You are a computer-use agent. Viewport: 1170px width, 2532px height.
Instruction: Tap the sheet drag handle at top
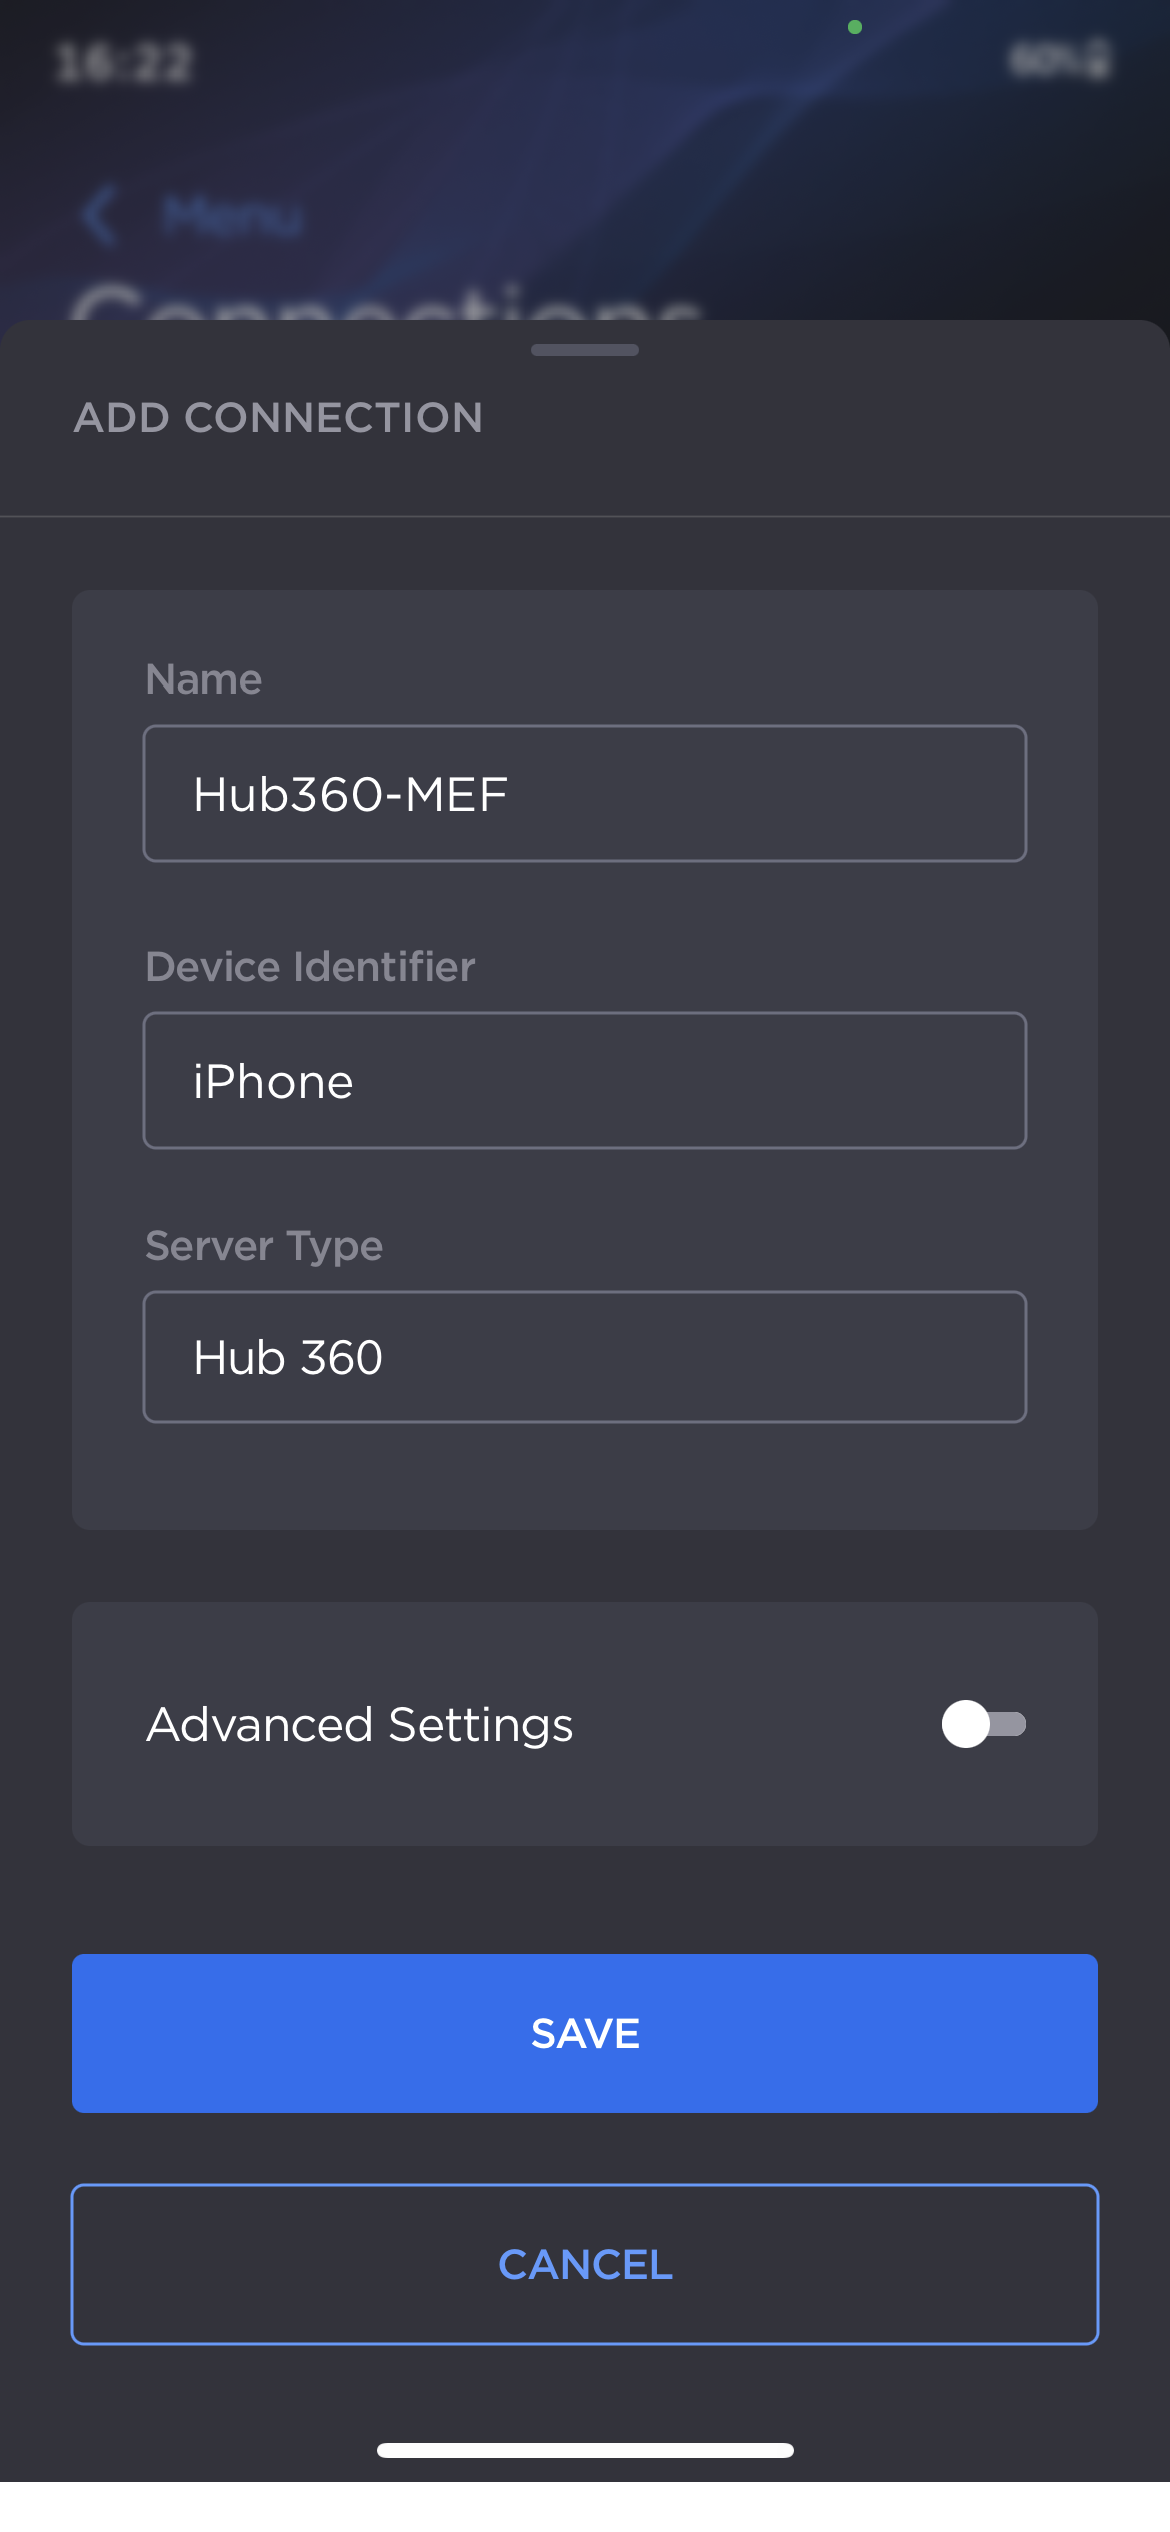584,350
